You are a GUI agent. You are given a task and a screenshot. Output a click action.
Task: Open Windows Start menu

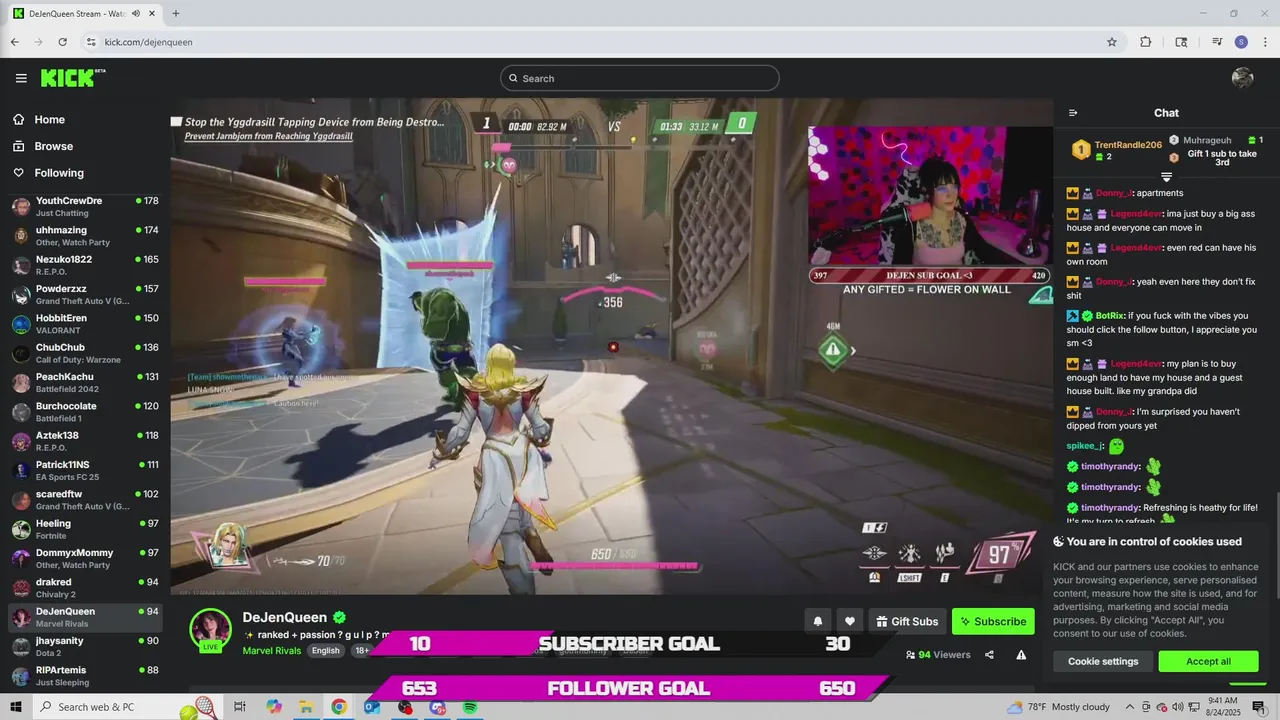click(15, 707)
